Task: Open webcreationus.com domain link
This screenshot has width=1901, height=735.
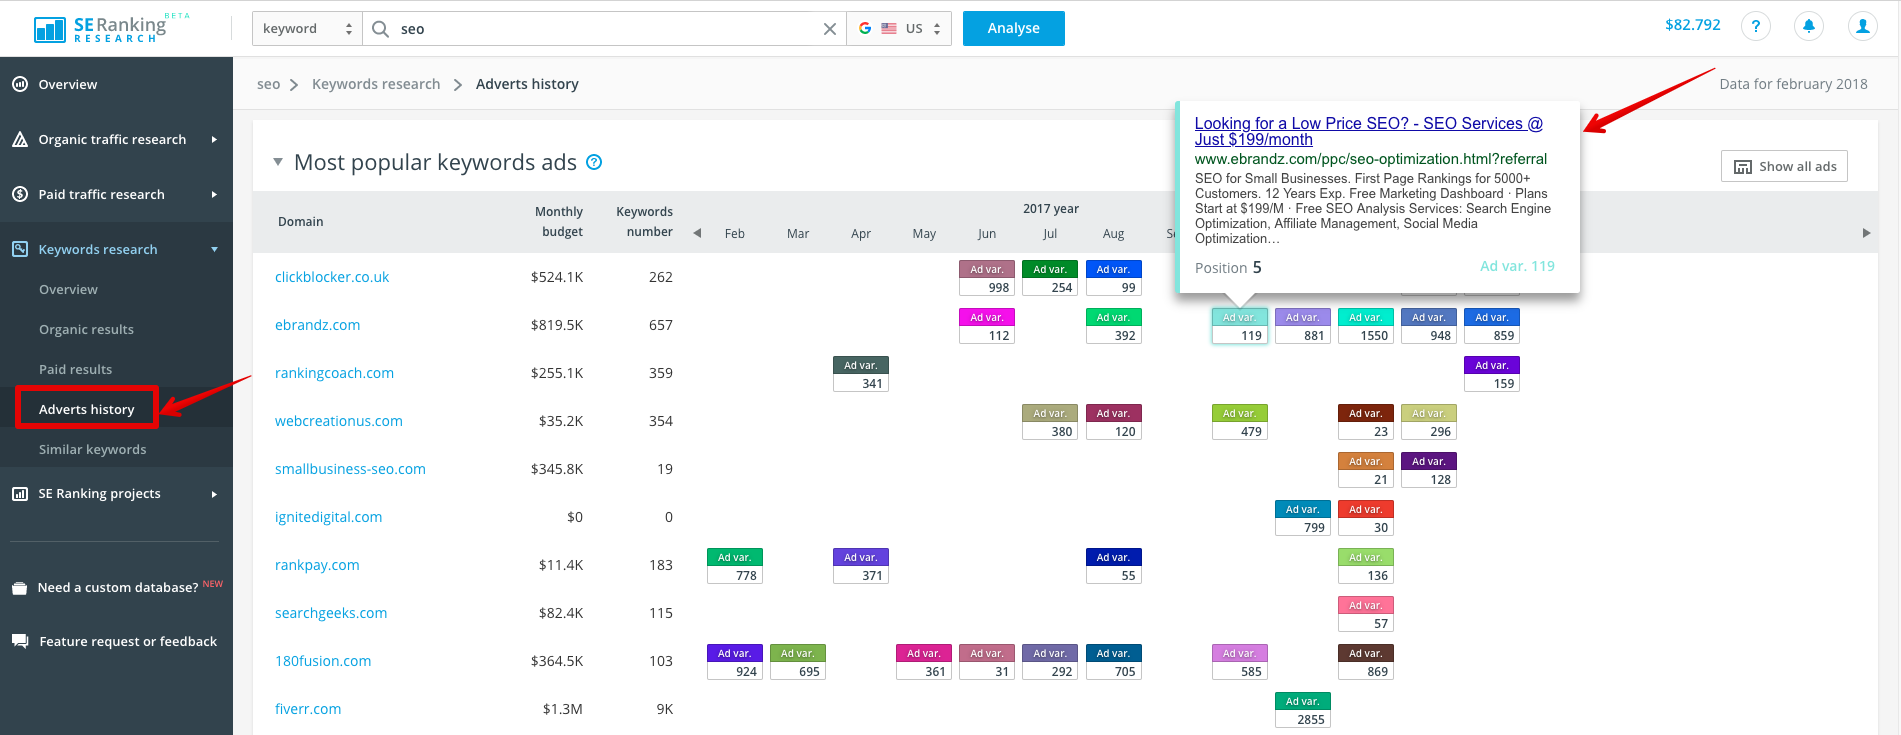Action: coord(339,421)
